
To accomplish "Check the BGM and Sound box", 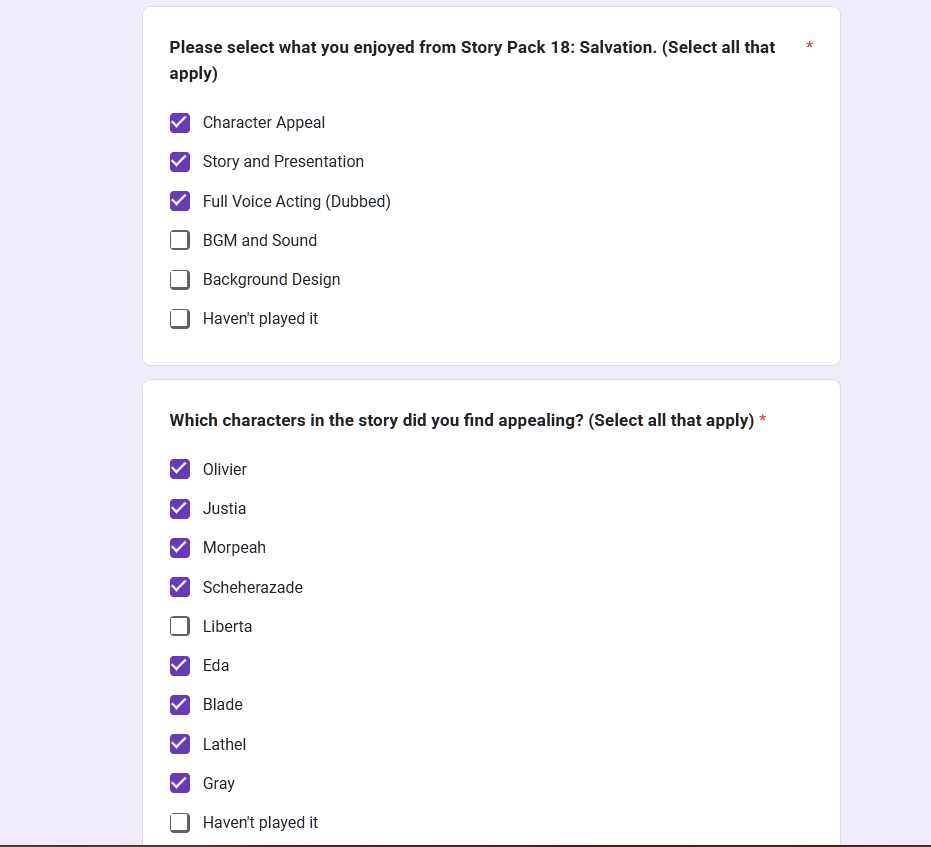I will coord(180,240).
